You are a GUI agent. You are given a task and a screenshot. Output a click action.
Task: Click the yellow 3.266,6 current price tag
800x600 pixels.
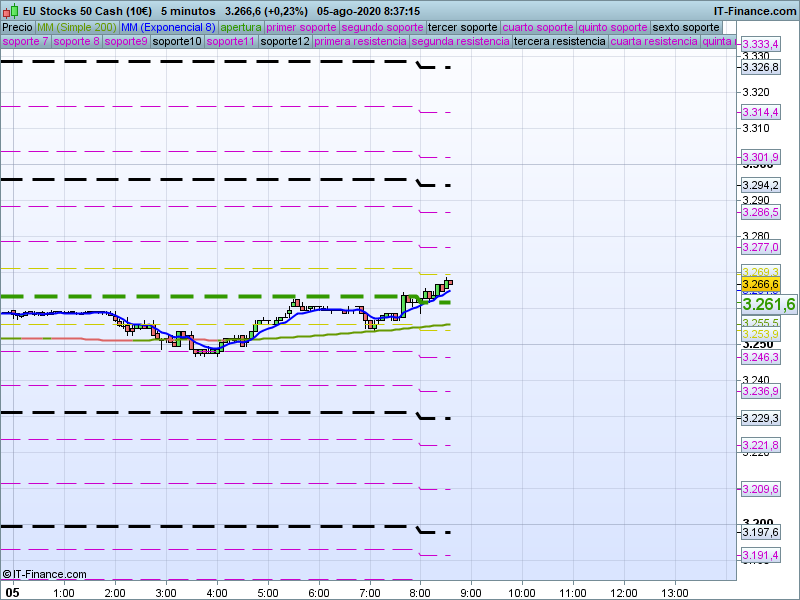click(760, 285)
